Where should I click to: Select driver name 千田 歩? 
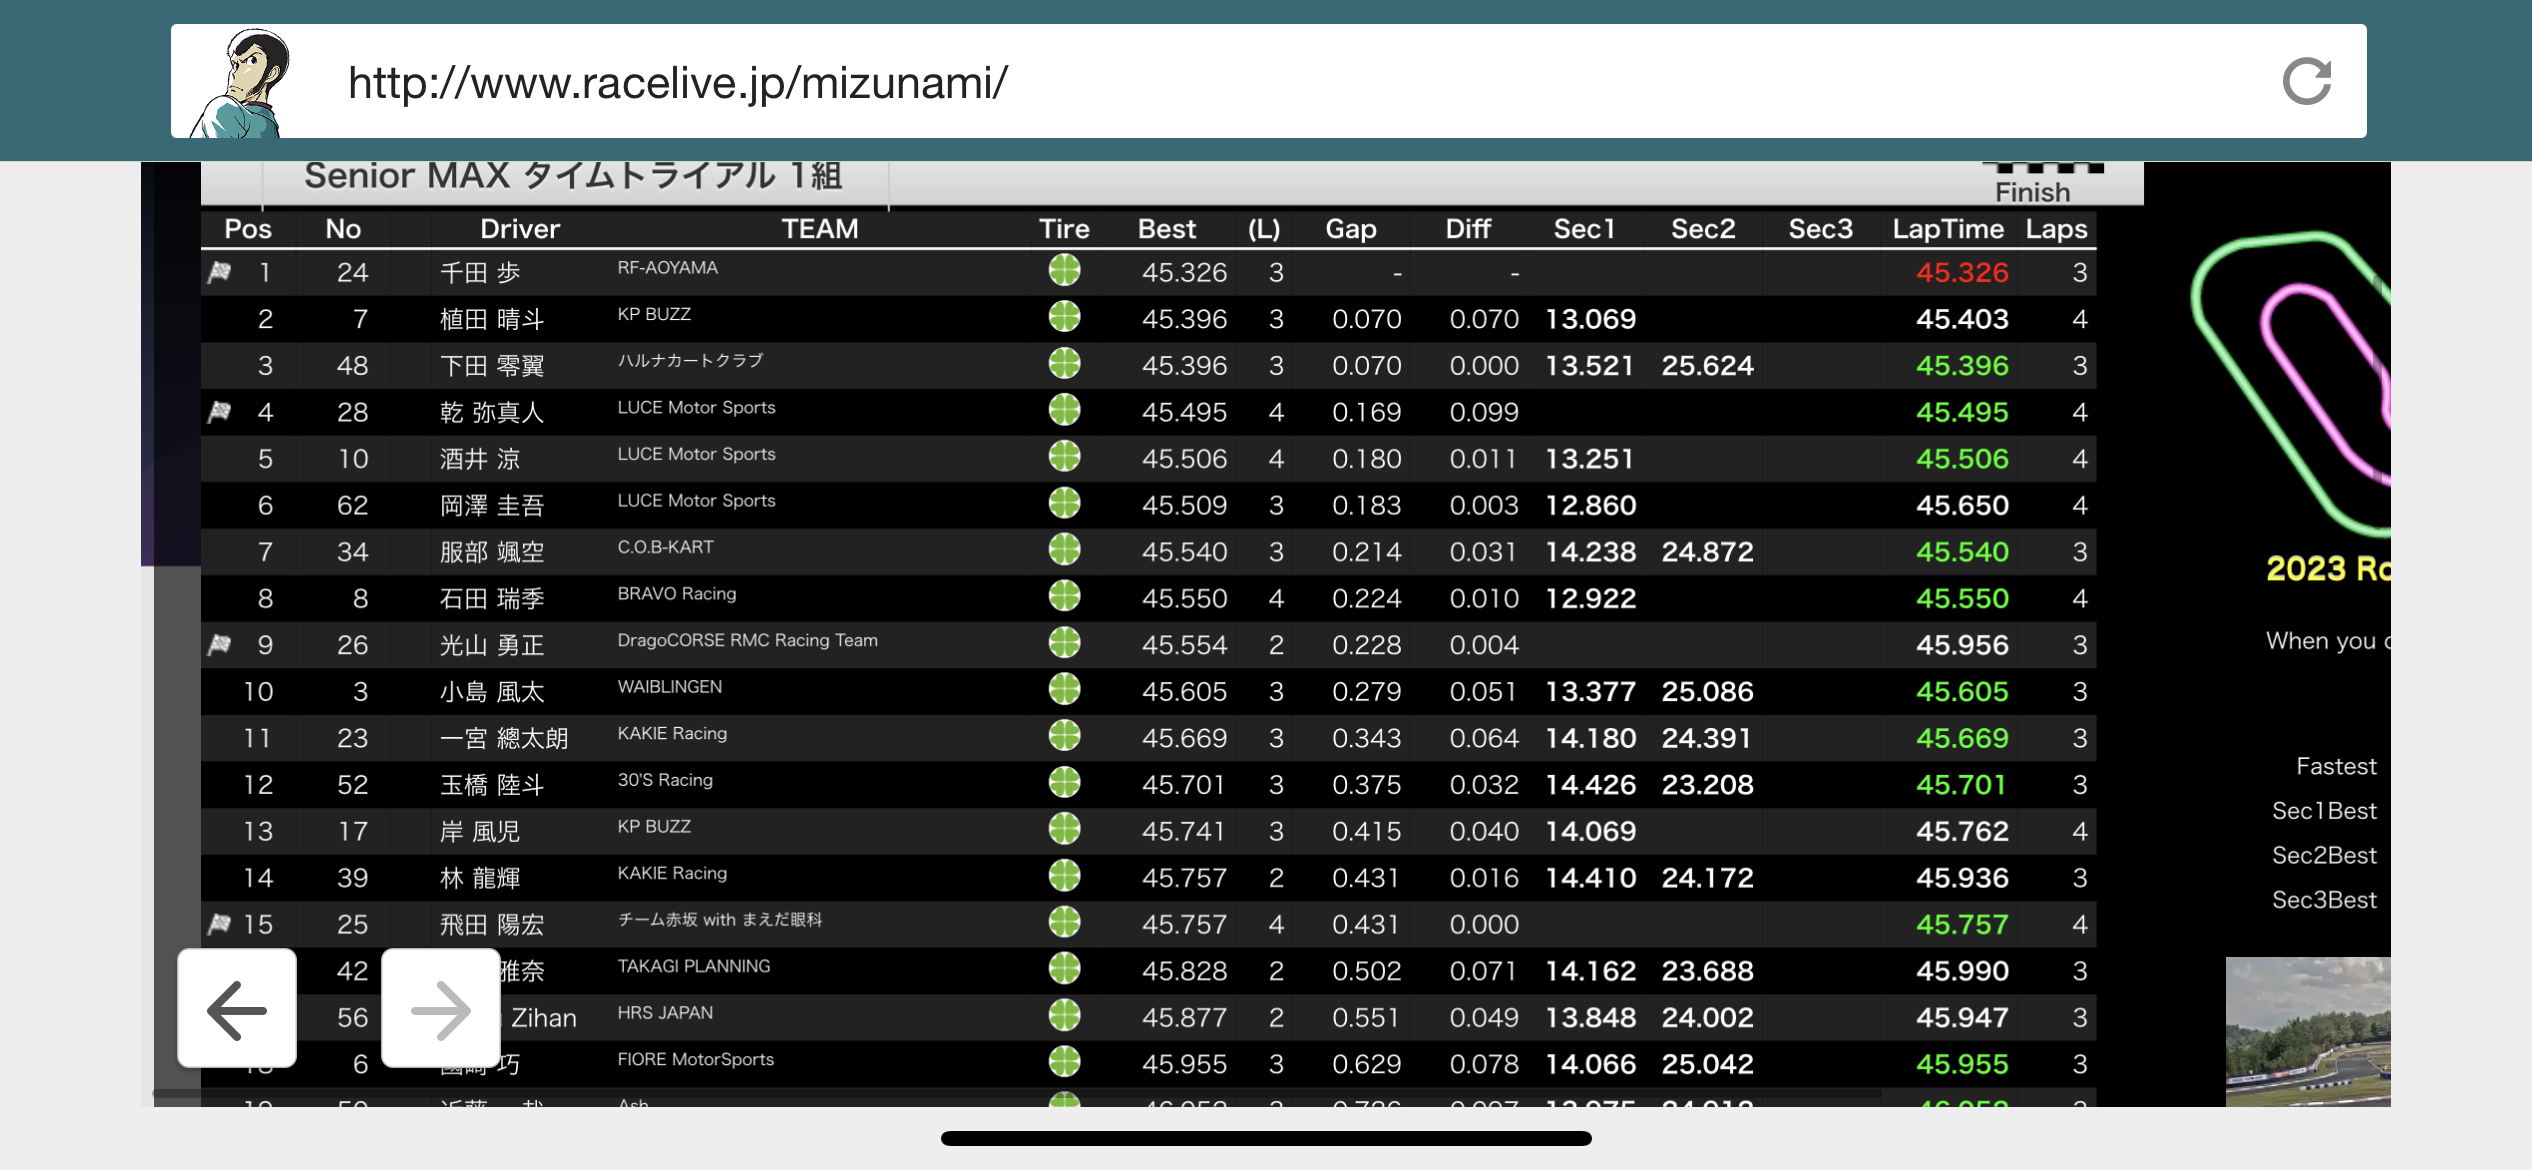480,273
